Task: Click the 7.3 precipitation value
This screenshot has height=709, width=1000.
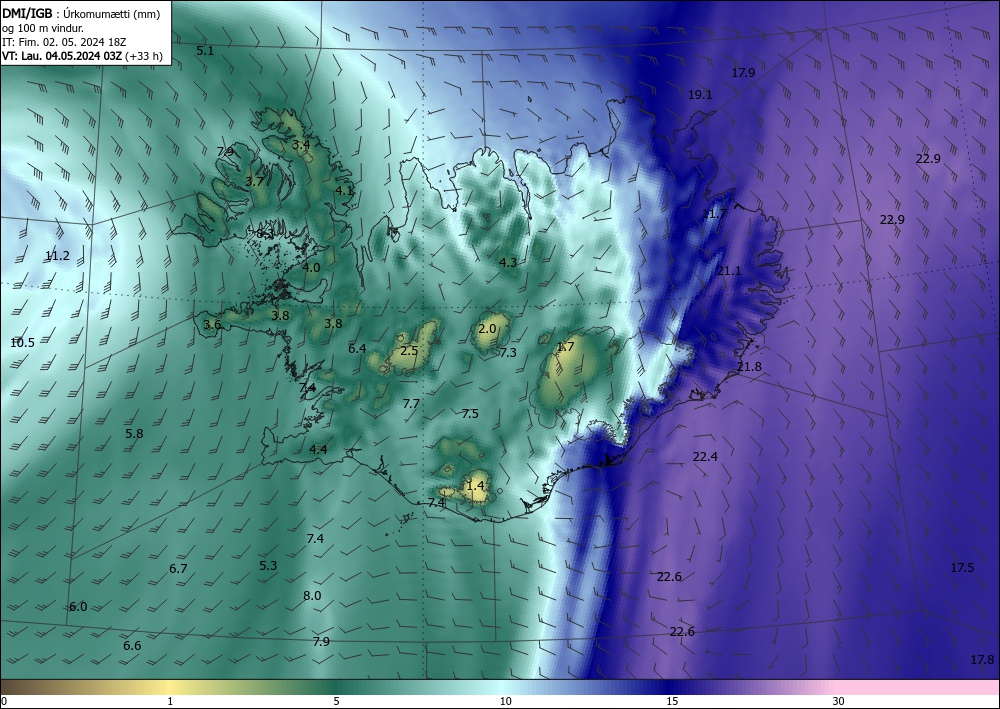Action: coord(508,353)
